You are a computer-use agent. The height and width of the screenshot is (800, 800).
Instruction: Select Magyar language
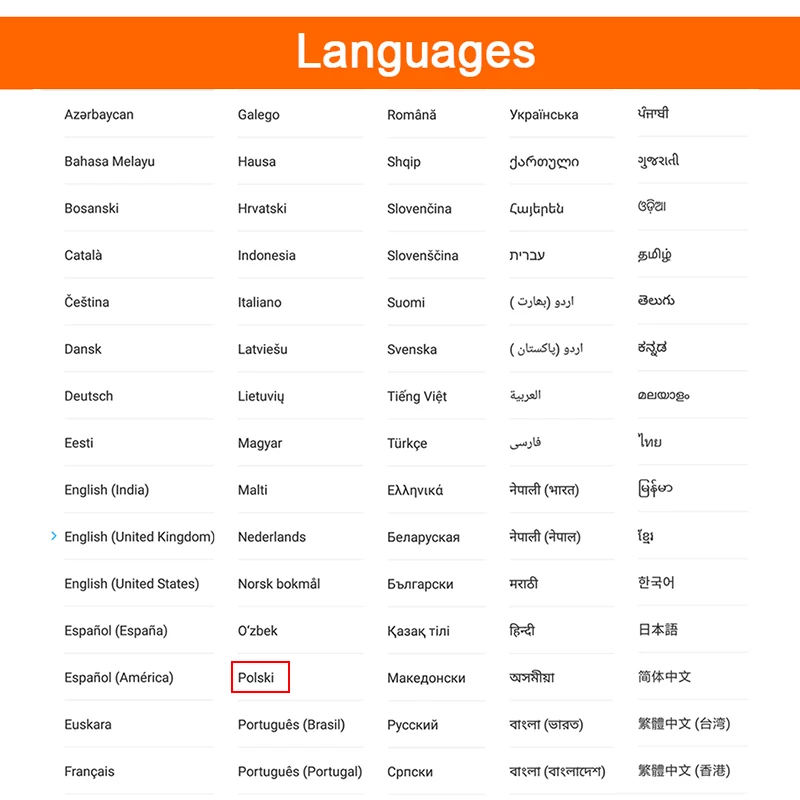260,443
